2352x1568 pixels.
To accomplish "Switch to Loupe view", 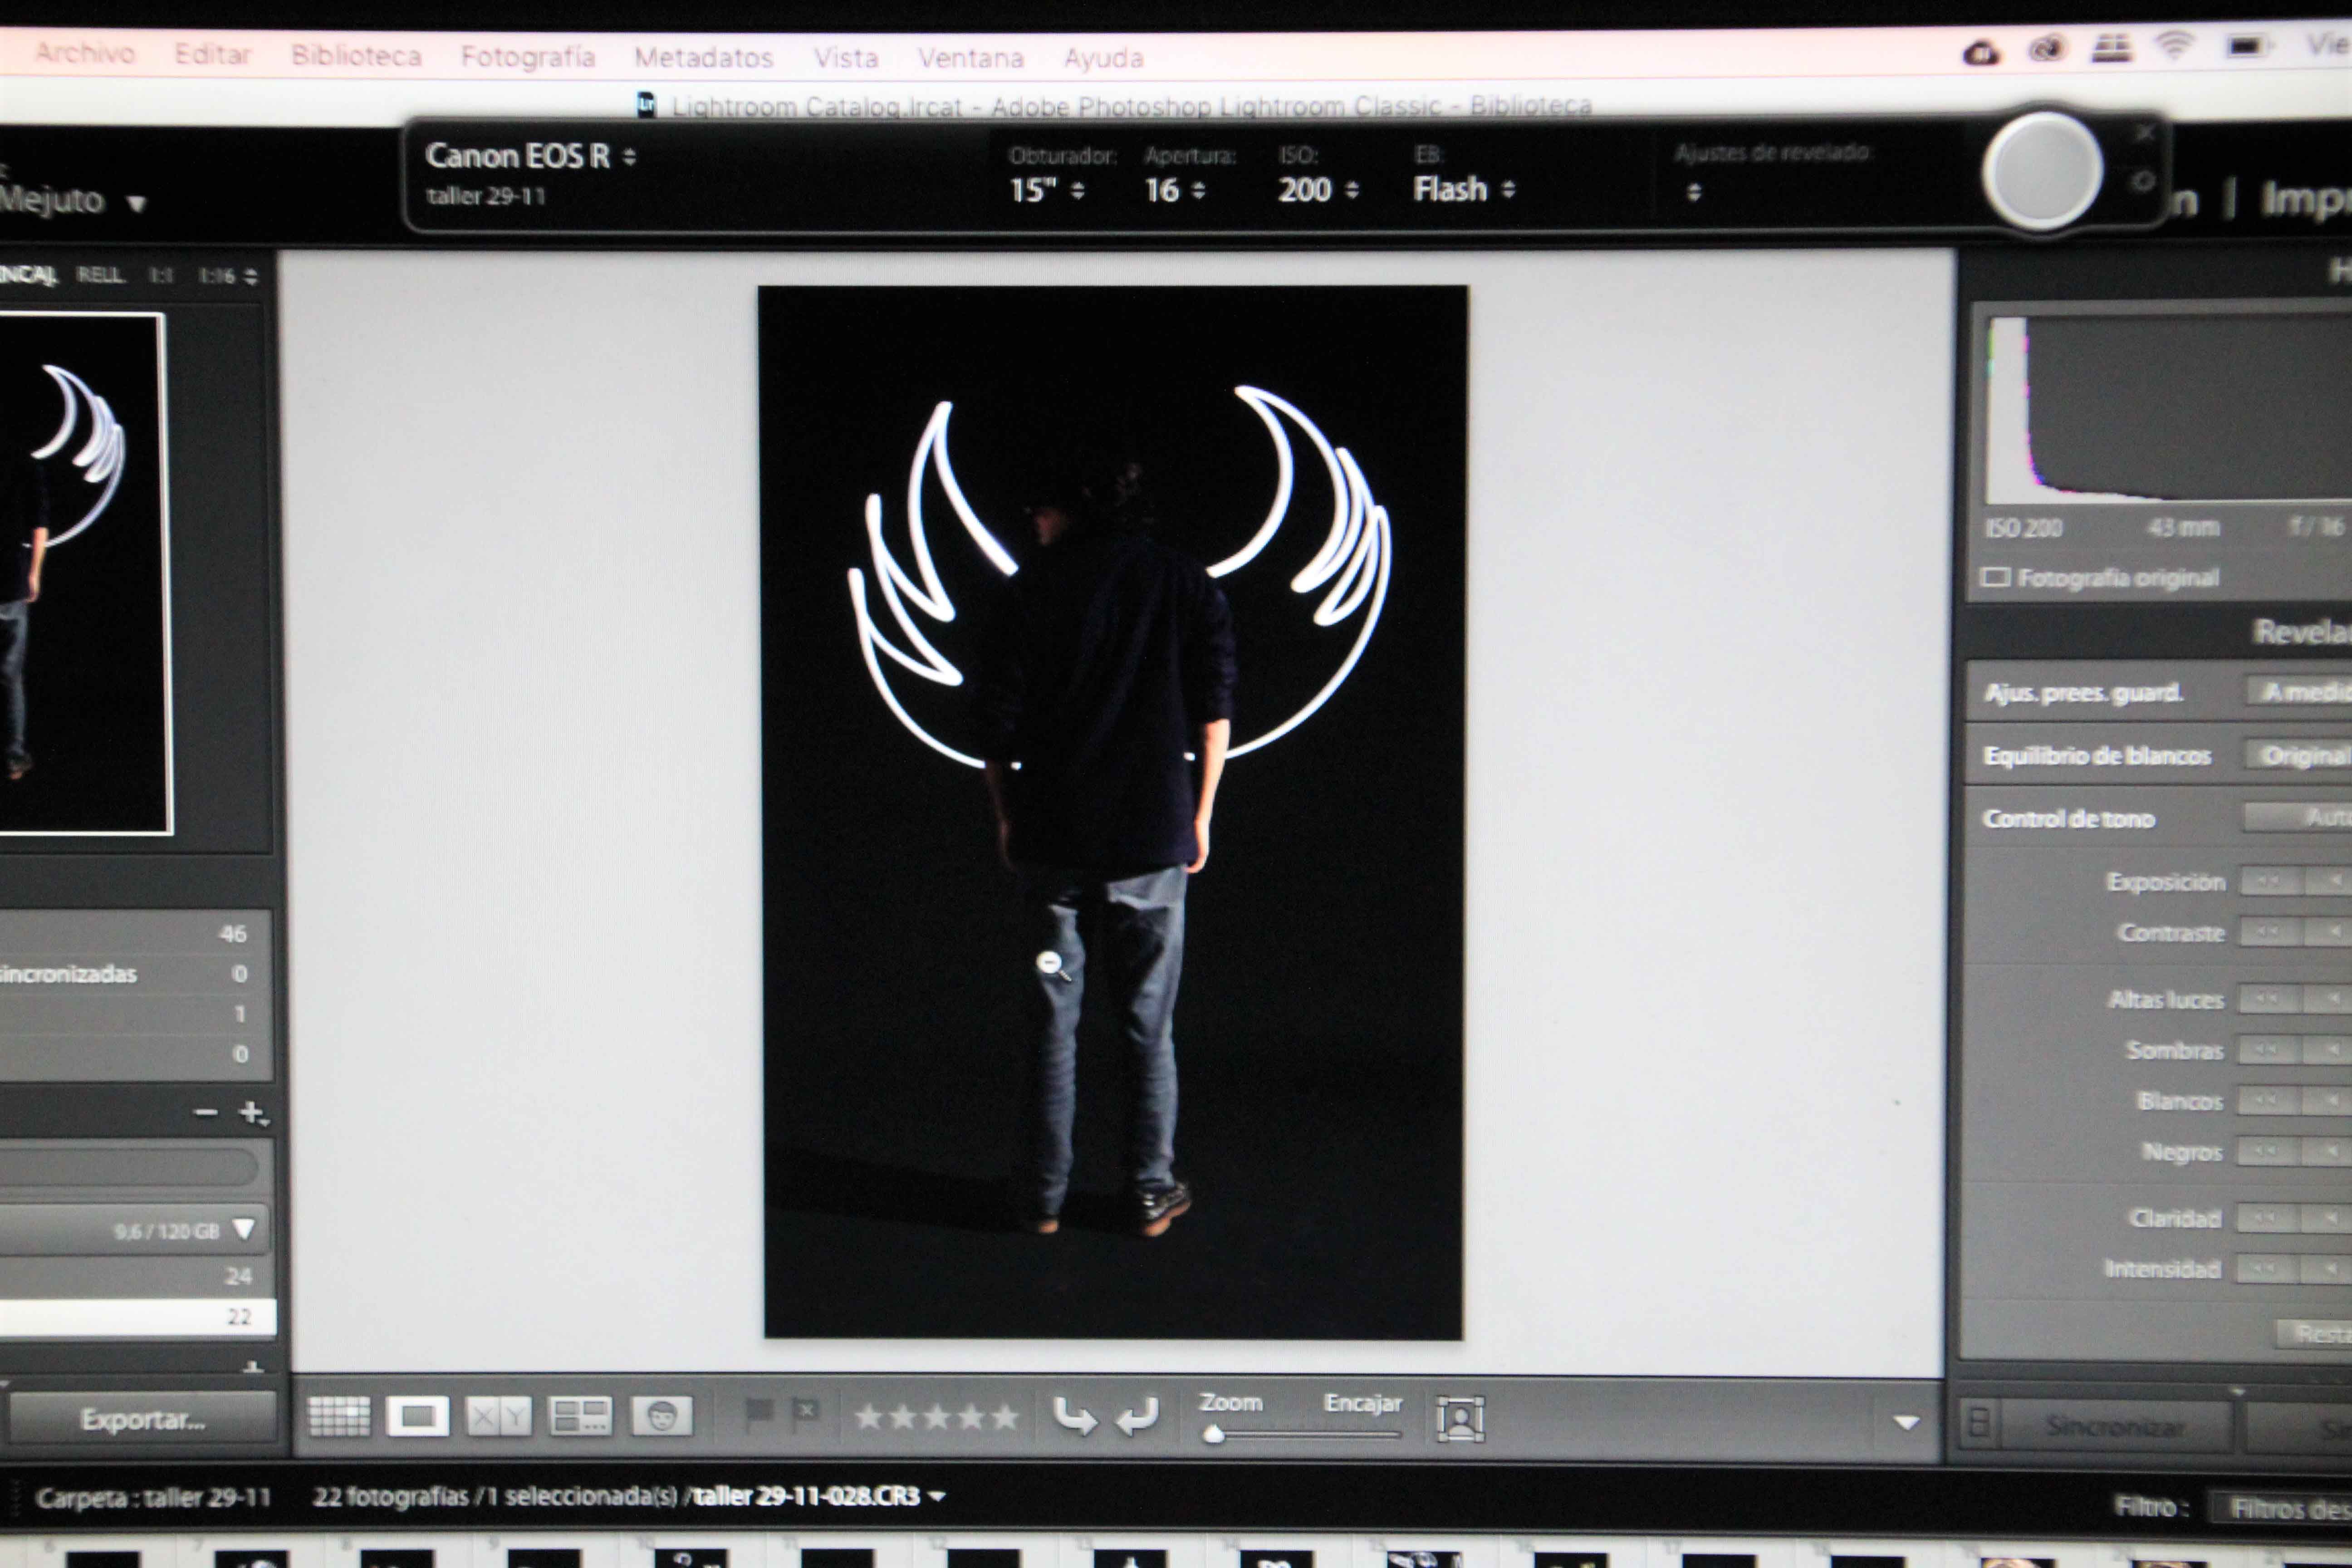I will pyautogui.click(x=418, y=1416).
